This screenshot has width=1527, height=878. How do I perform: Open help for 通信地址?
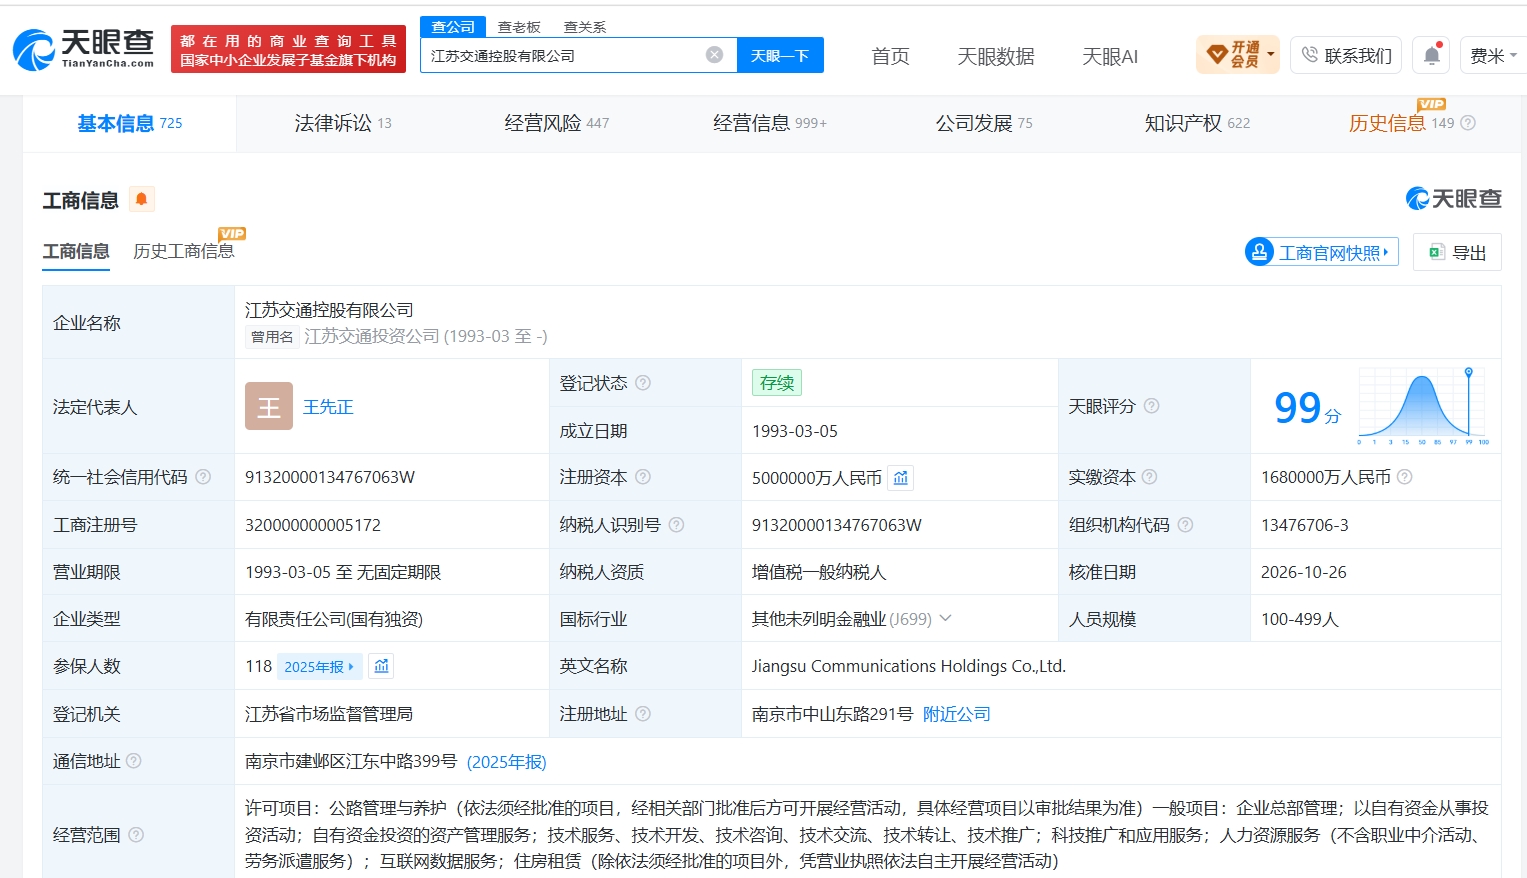(134, 761)
